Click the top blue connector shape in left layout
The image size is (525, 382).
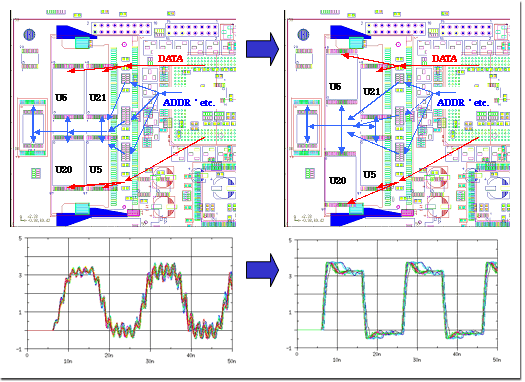(76, 32)
